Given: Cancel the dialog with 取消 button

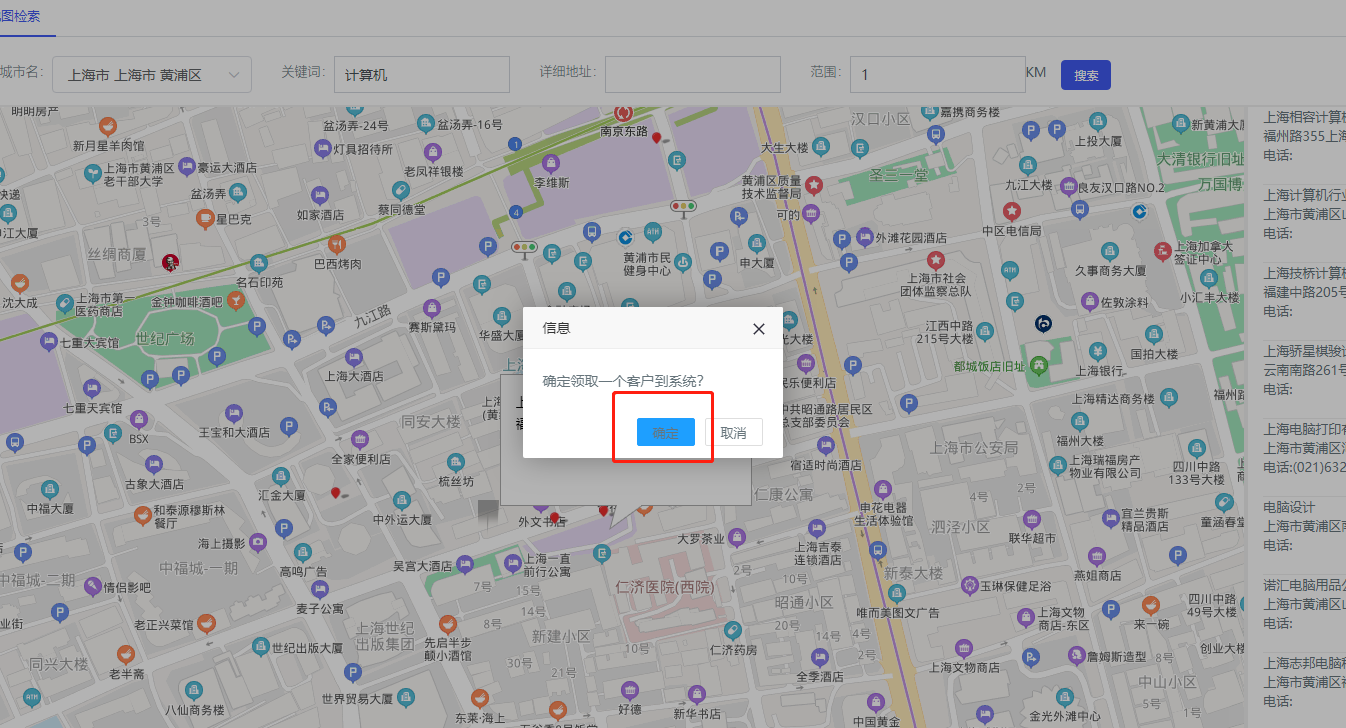Looking at the screenshot, I should click(x=733, y=432).
